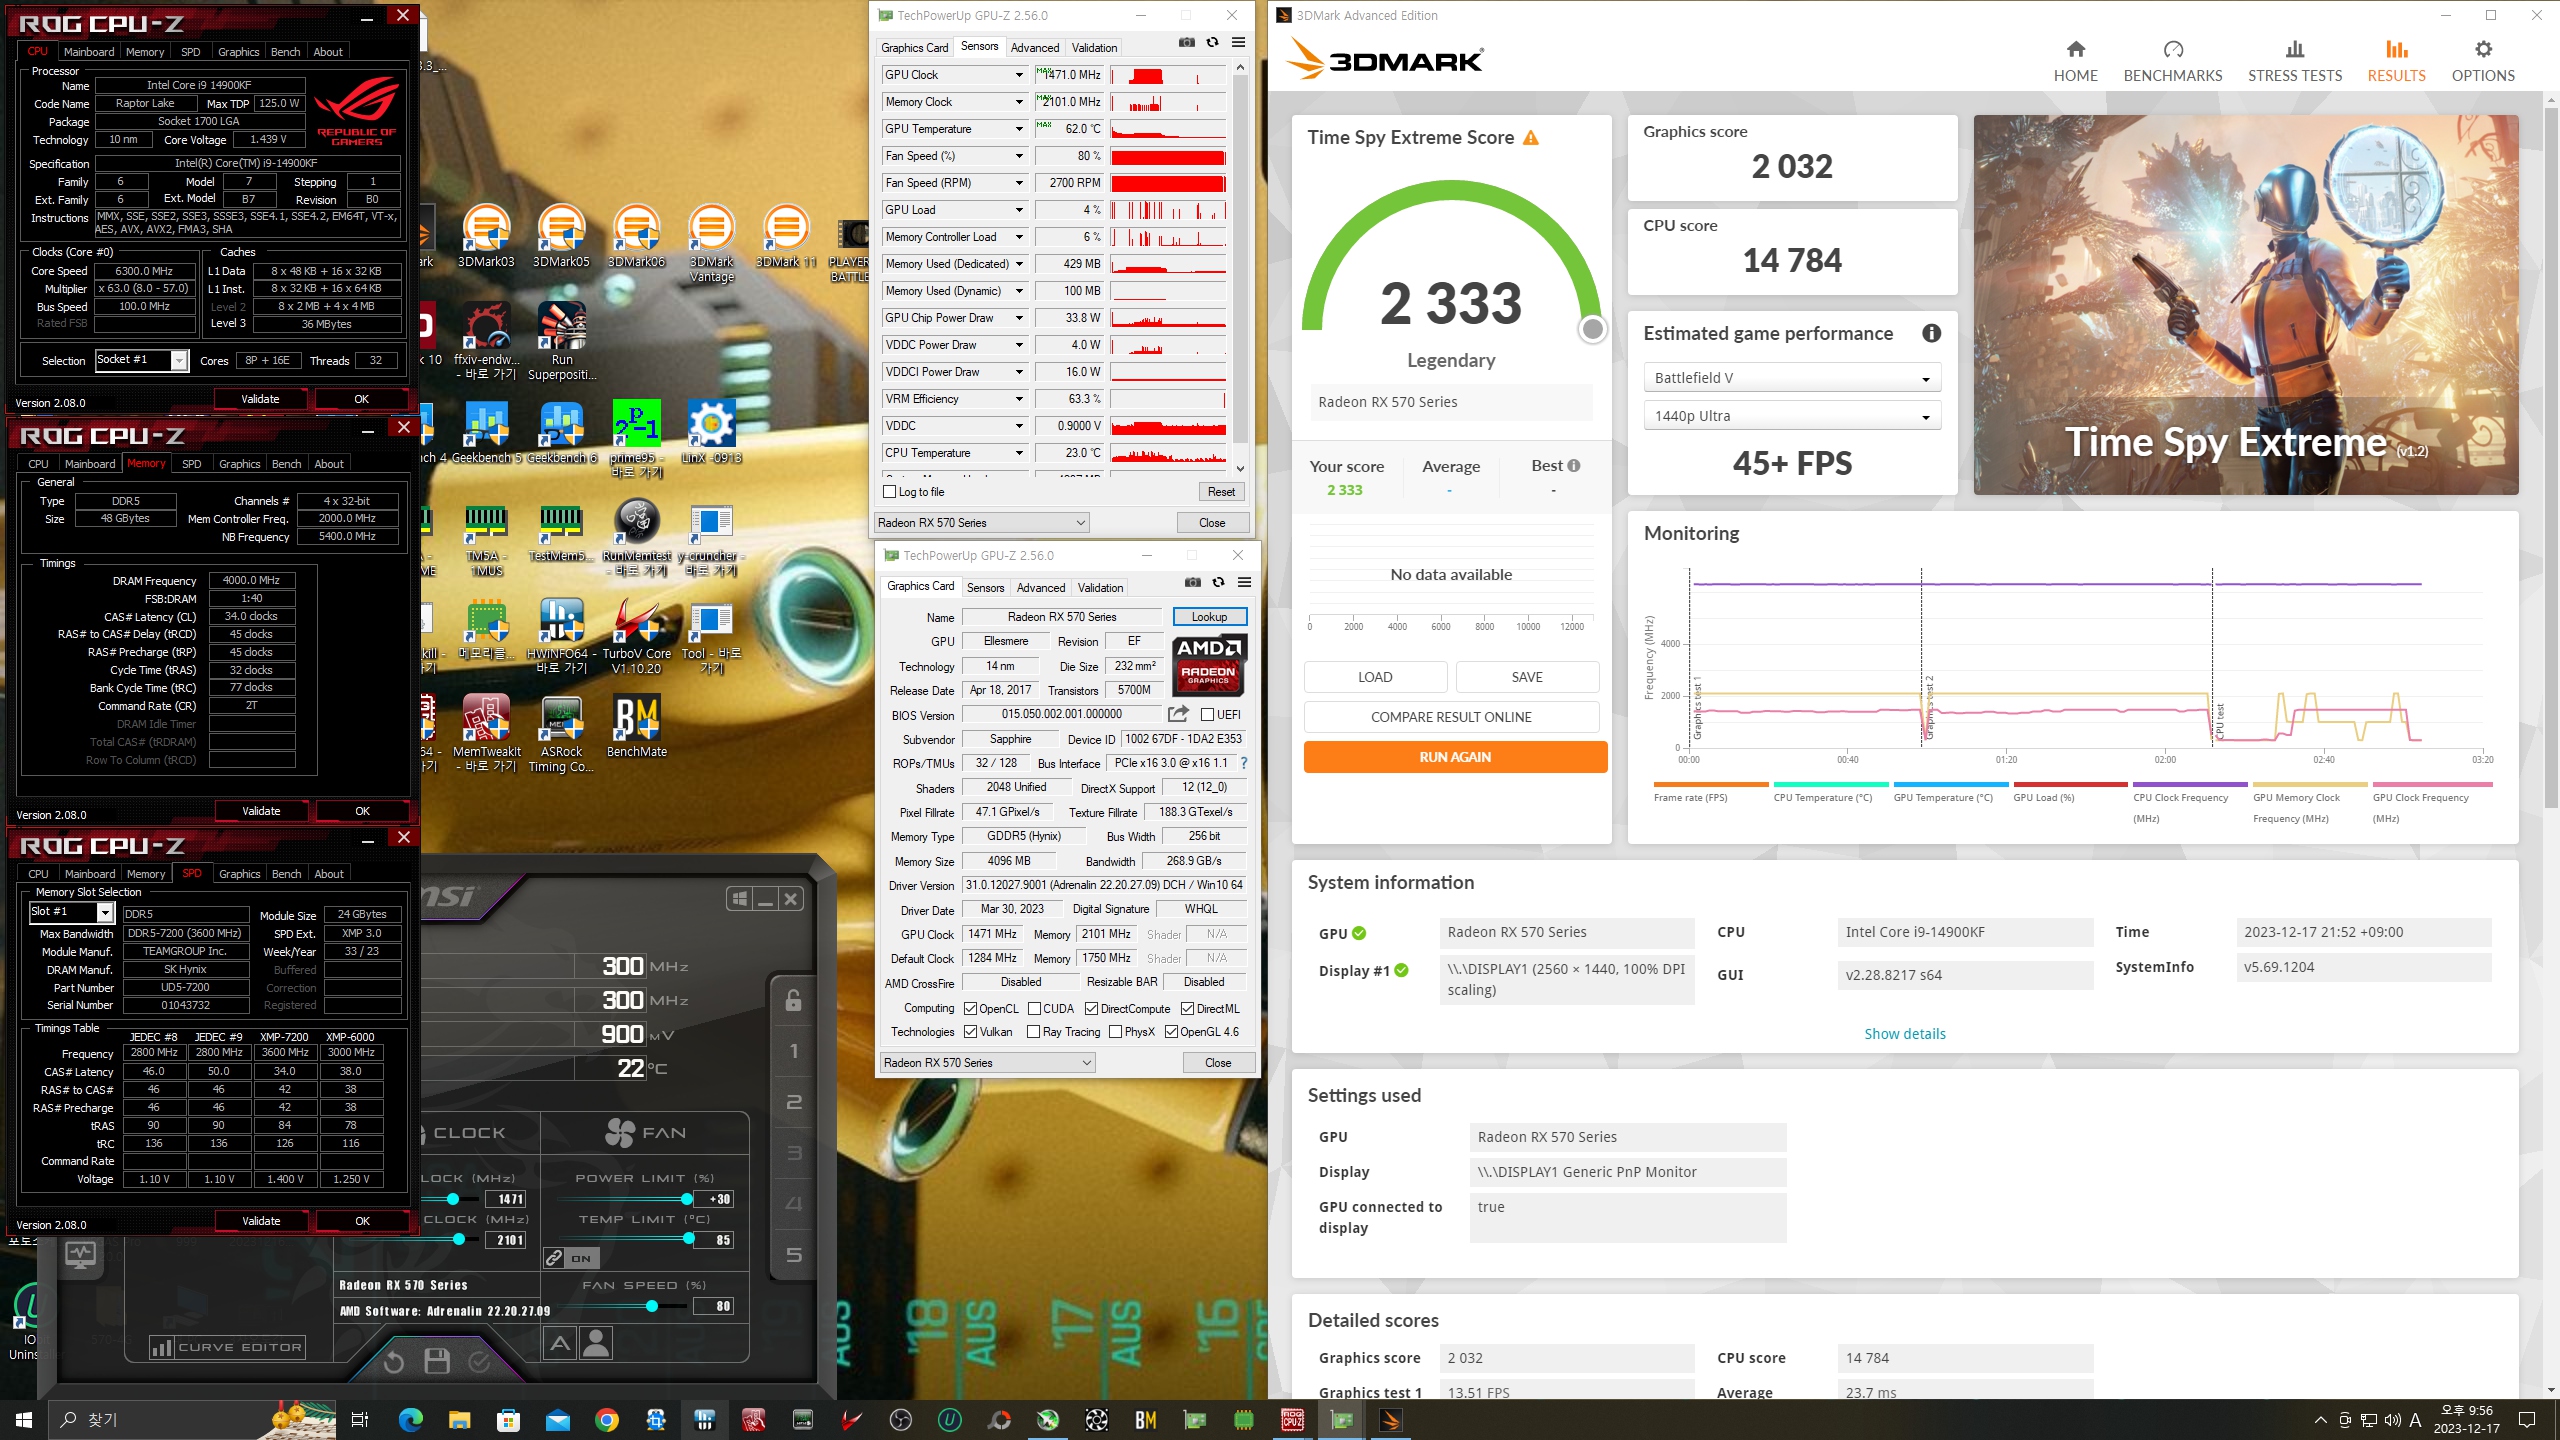The width and height of the screenshot is (2560, 1440).
Task: Open the GPU selector in GPU-Z Sensors
Action: click(981, 523)
